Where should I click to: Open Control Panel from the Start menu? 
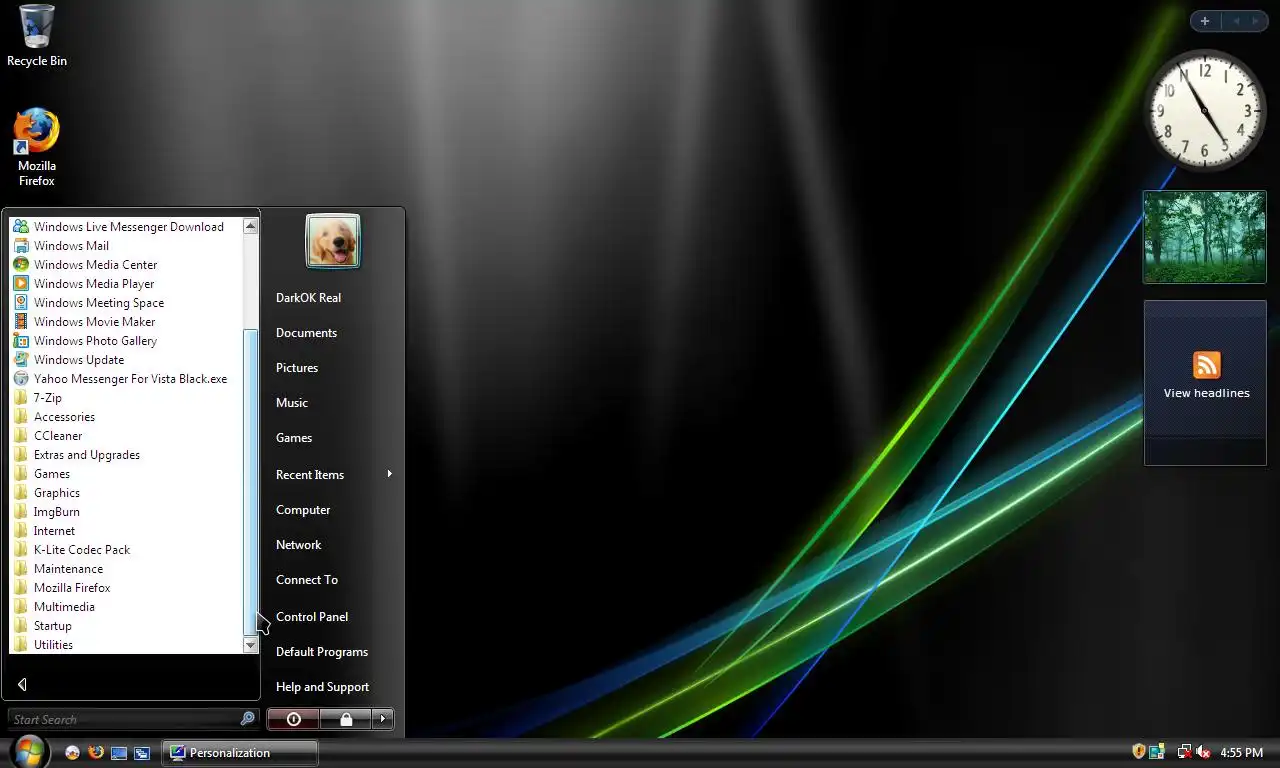(x=312, y=617)
